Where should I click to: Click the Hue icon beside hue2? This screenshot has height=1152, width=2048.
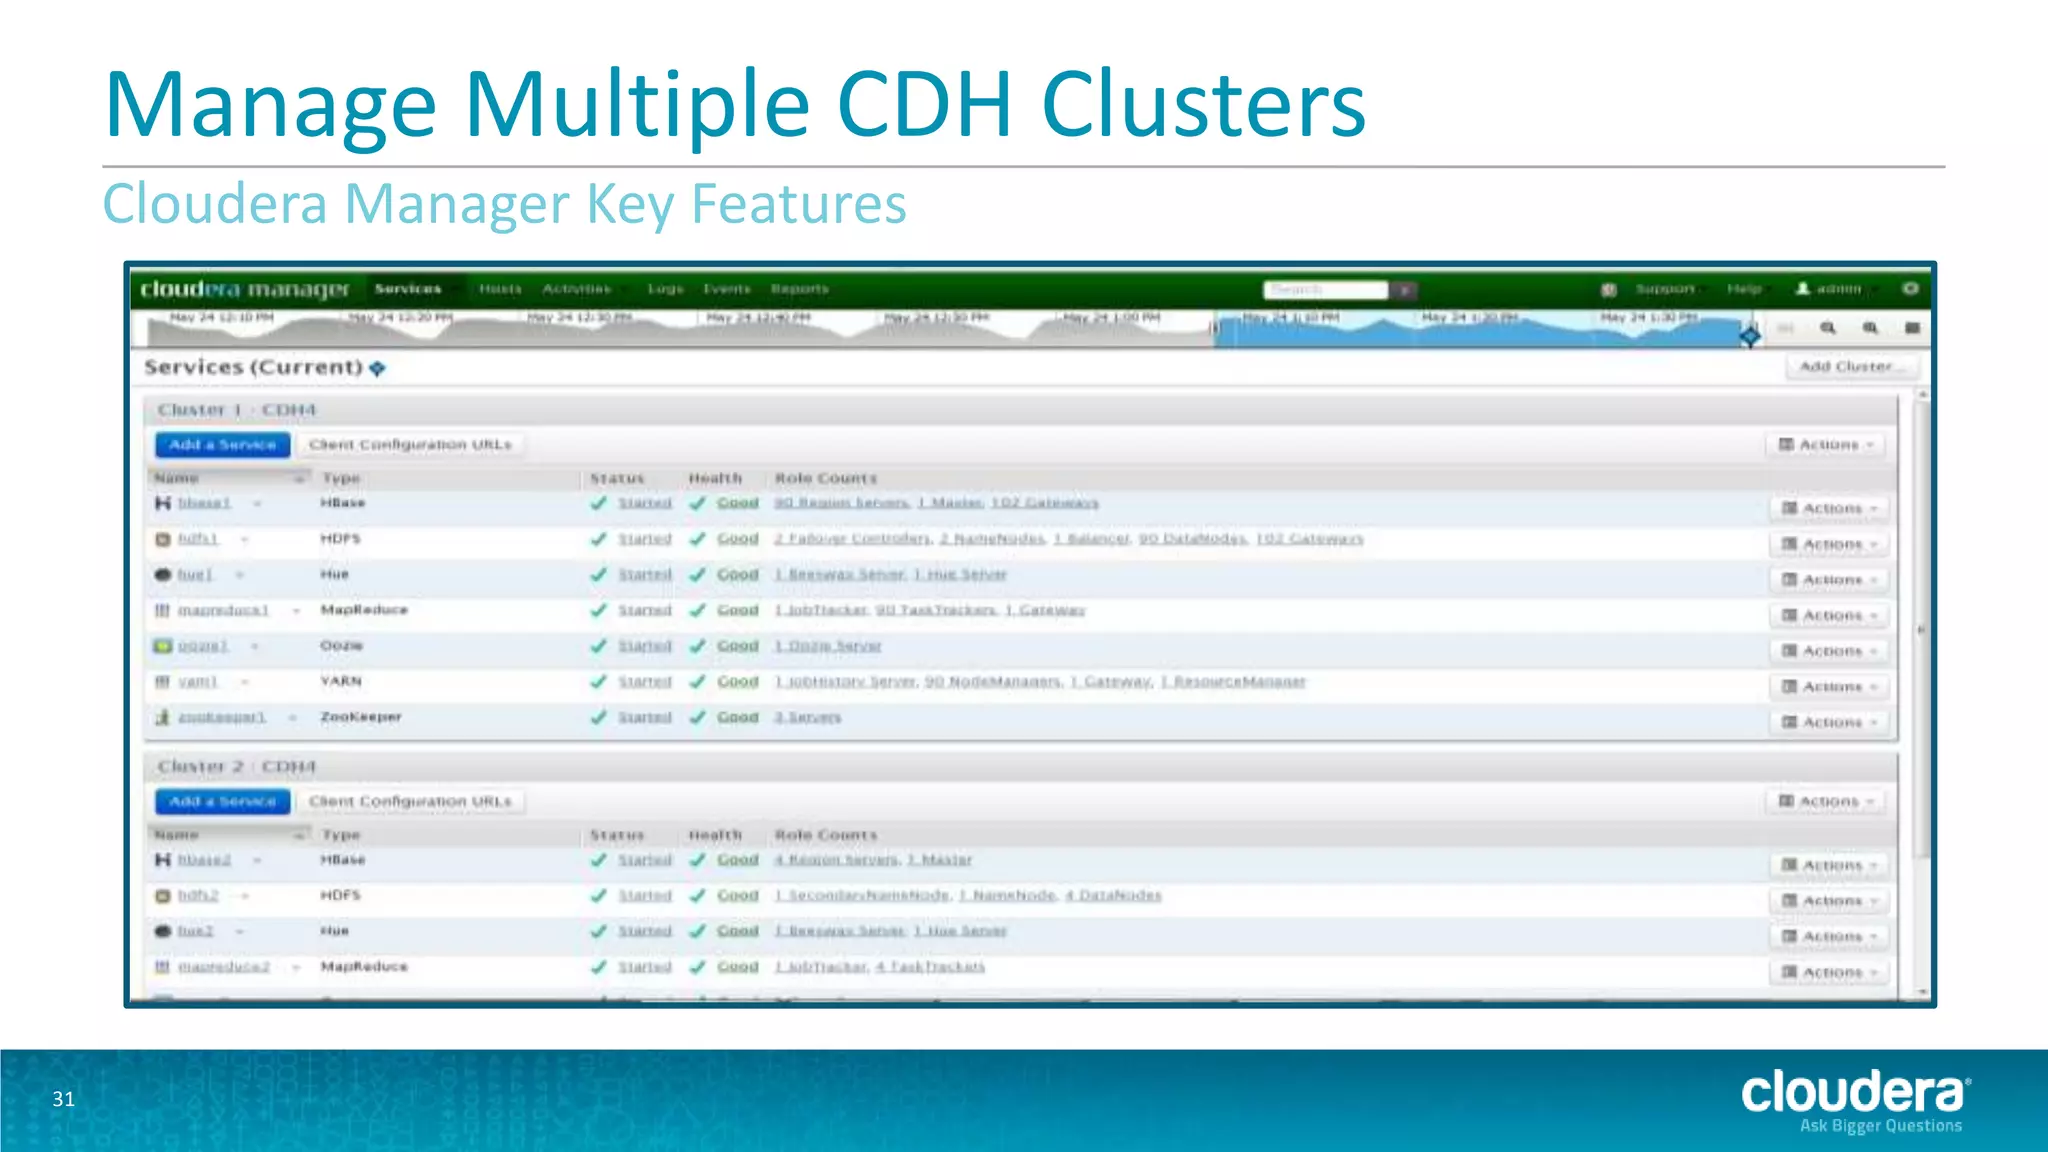click(163, 931)
